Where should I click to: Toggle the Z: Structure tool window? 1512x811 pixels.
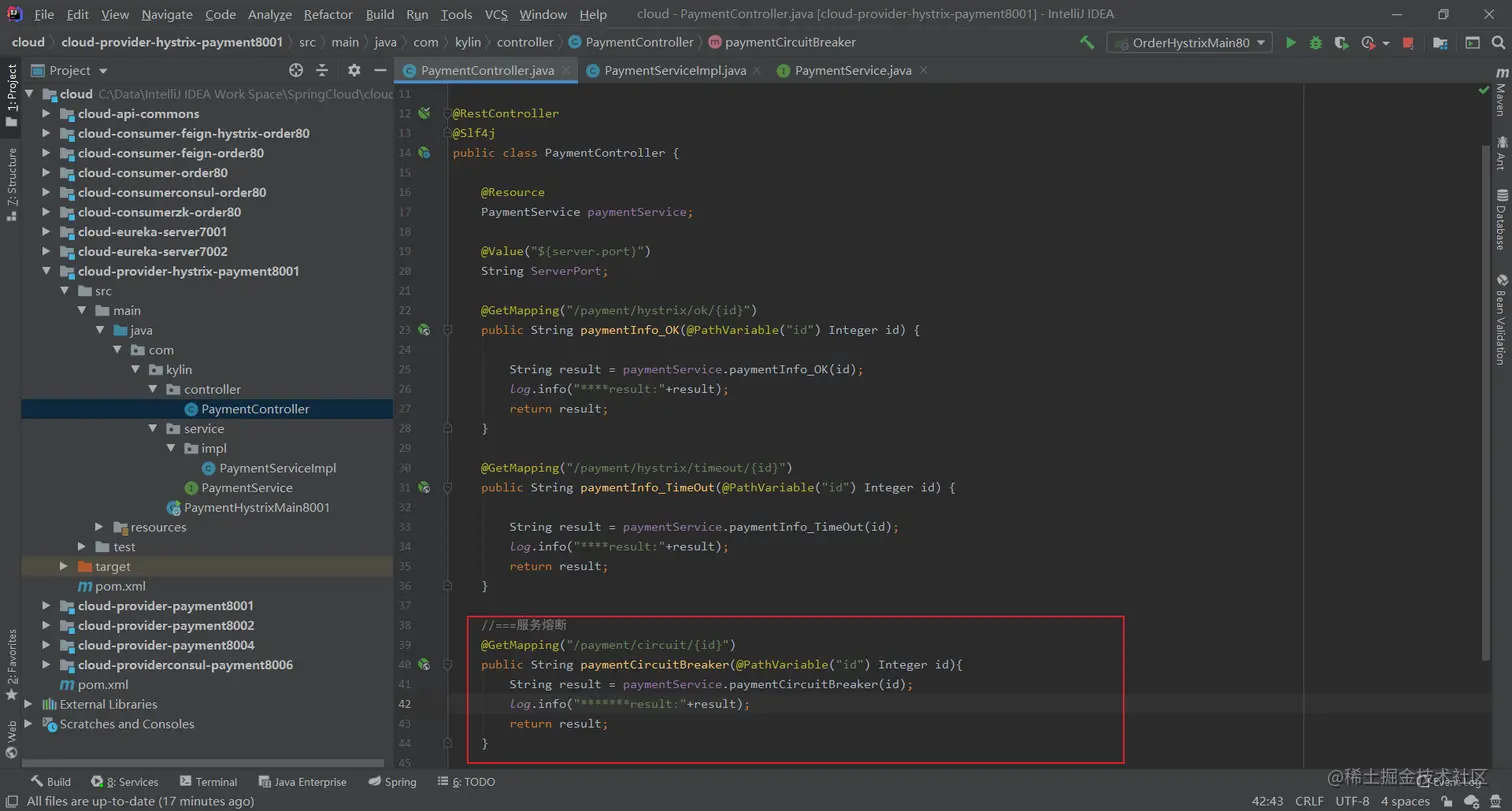coord(11,184)
